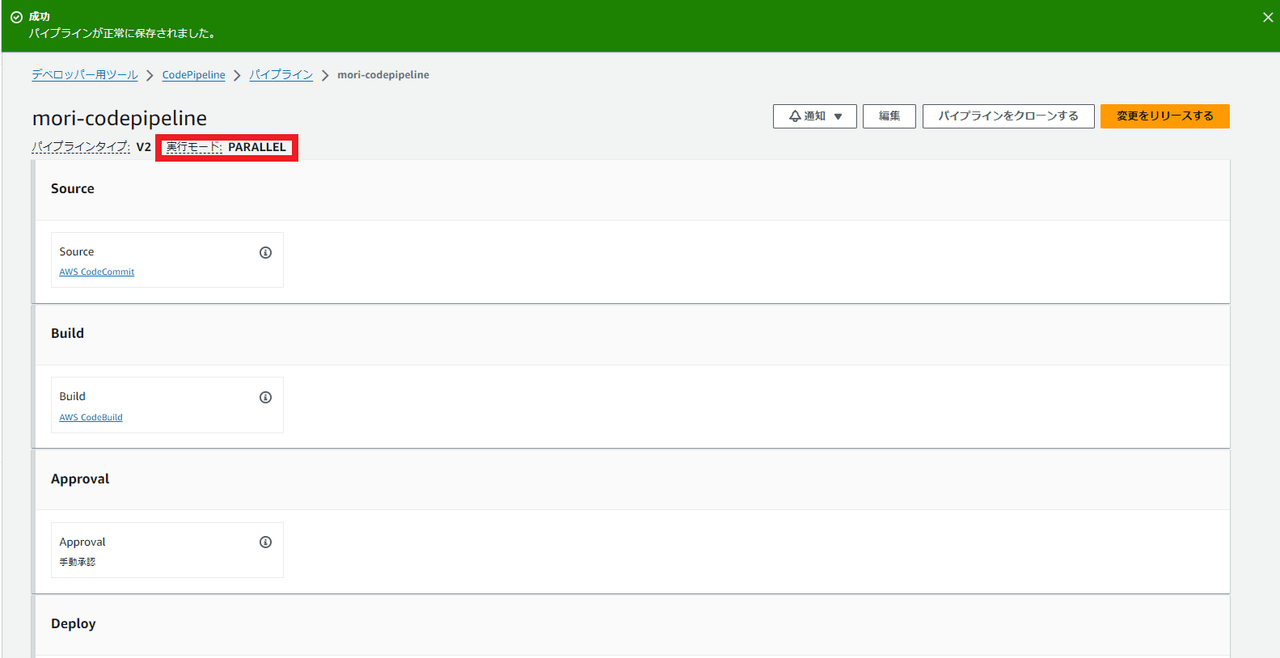Click the Source action card title
Screen dimensions: 1280x658
click(x=77, y=252)
